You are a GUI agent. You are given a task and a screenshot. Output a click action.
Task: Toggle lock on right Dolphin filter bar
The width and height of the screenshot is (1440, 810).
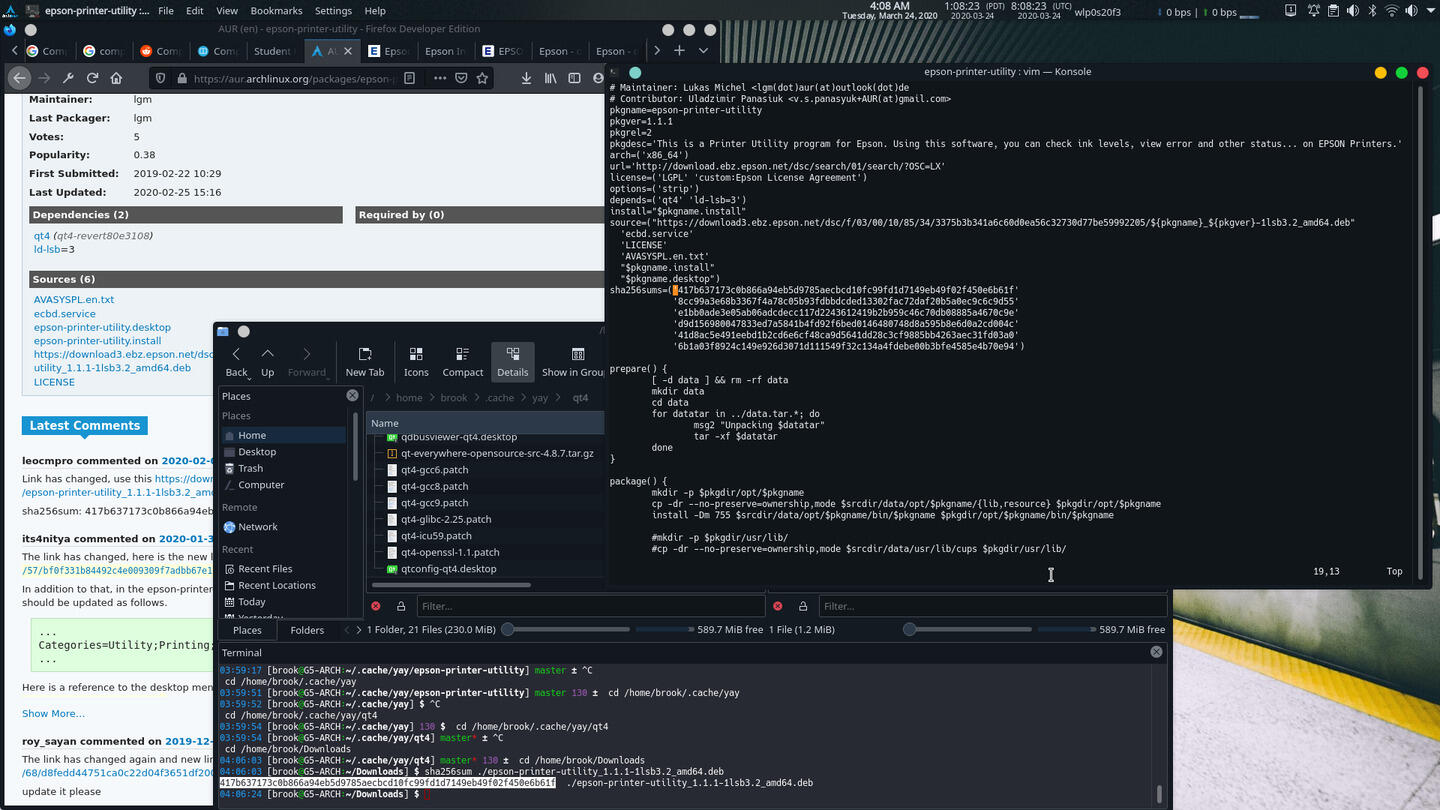point(803,606)
